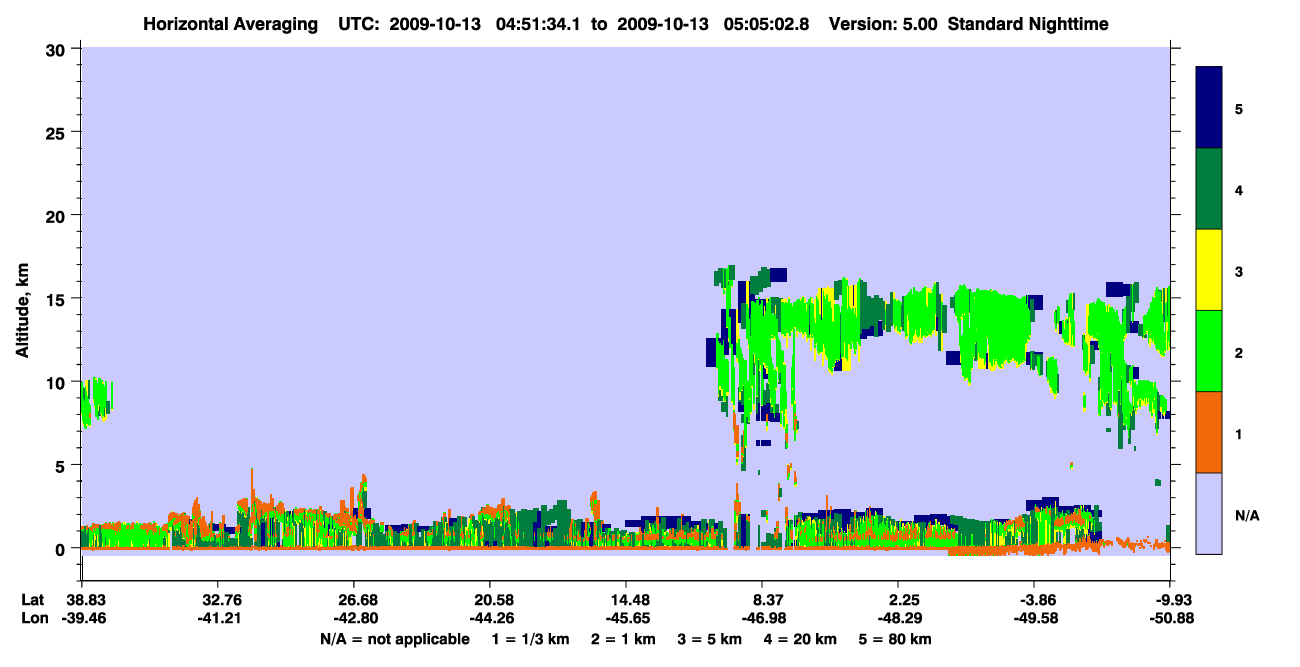Click legend text '3 = 5 km'

[x=711, y=638]
